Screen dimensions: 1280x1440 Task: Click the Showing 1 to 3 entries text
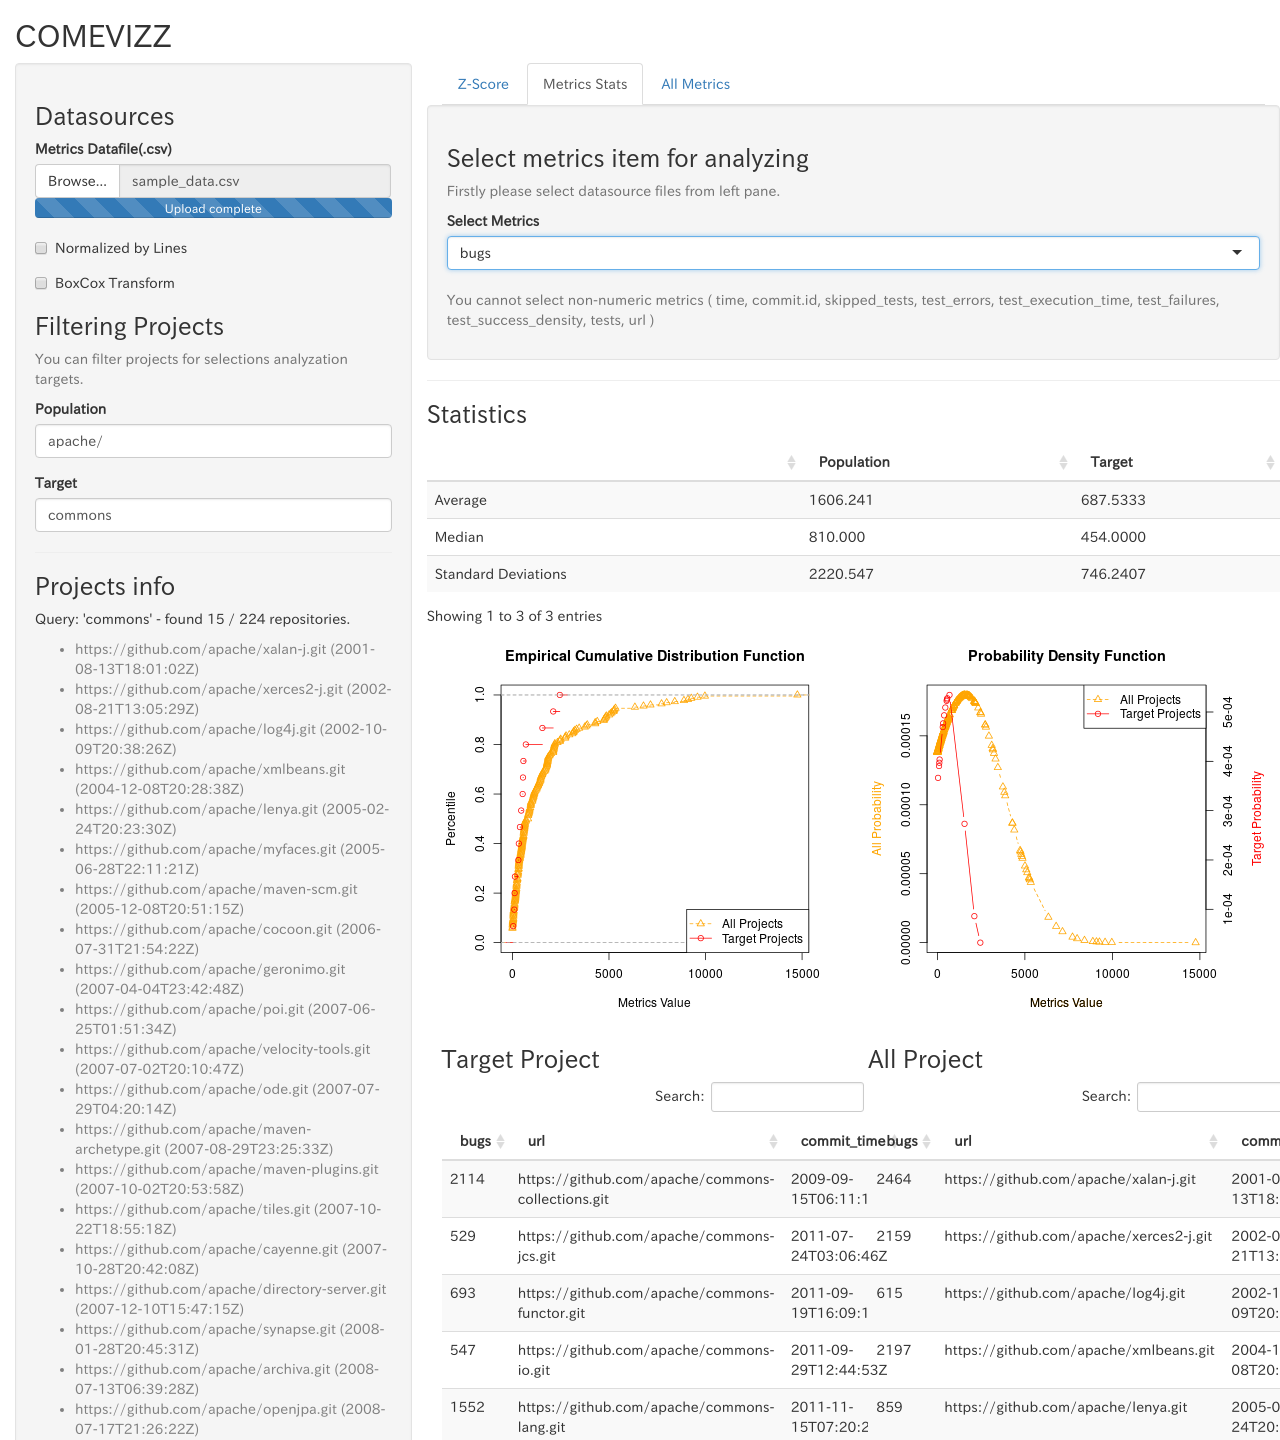[x=515, y=616]
